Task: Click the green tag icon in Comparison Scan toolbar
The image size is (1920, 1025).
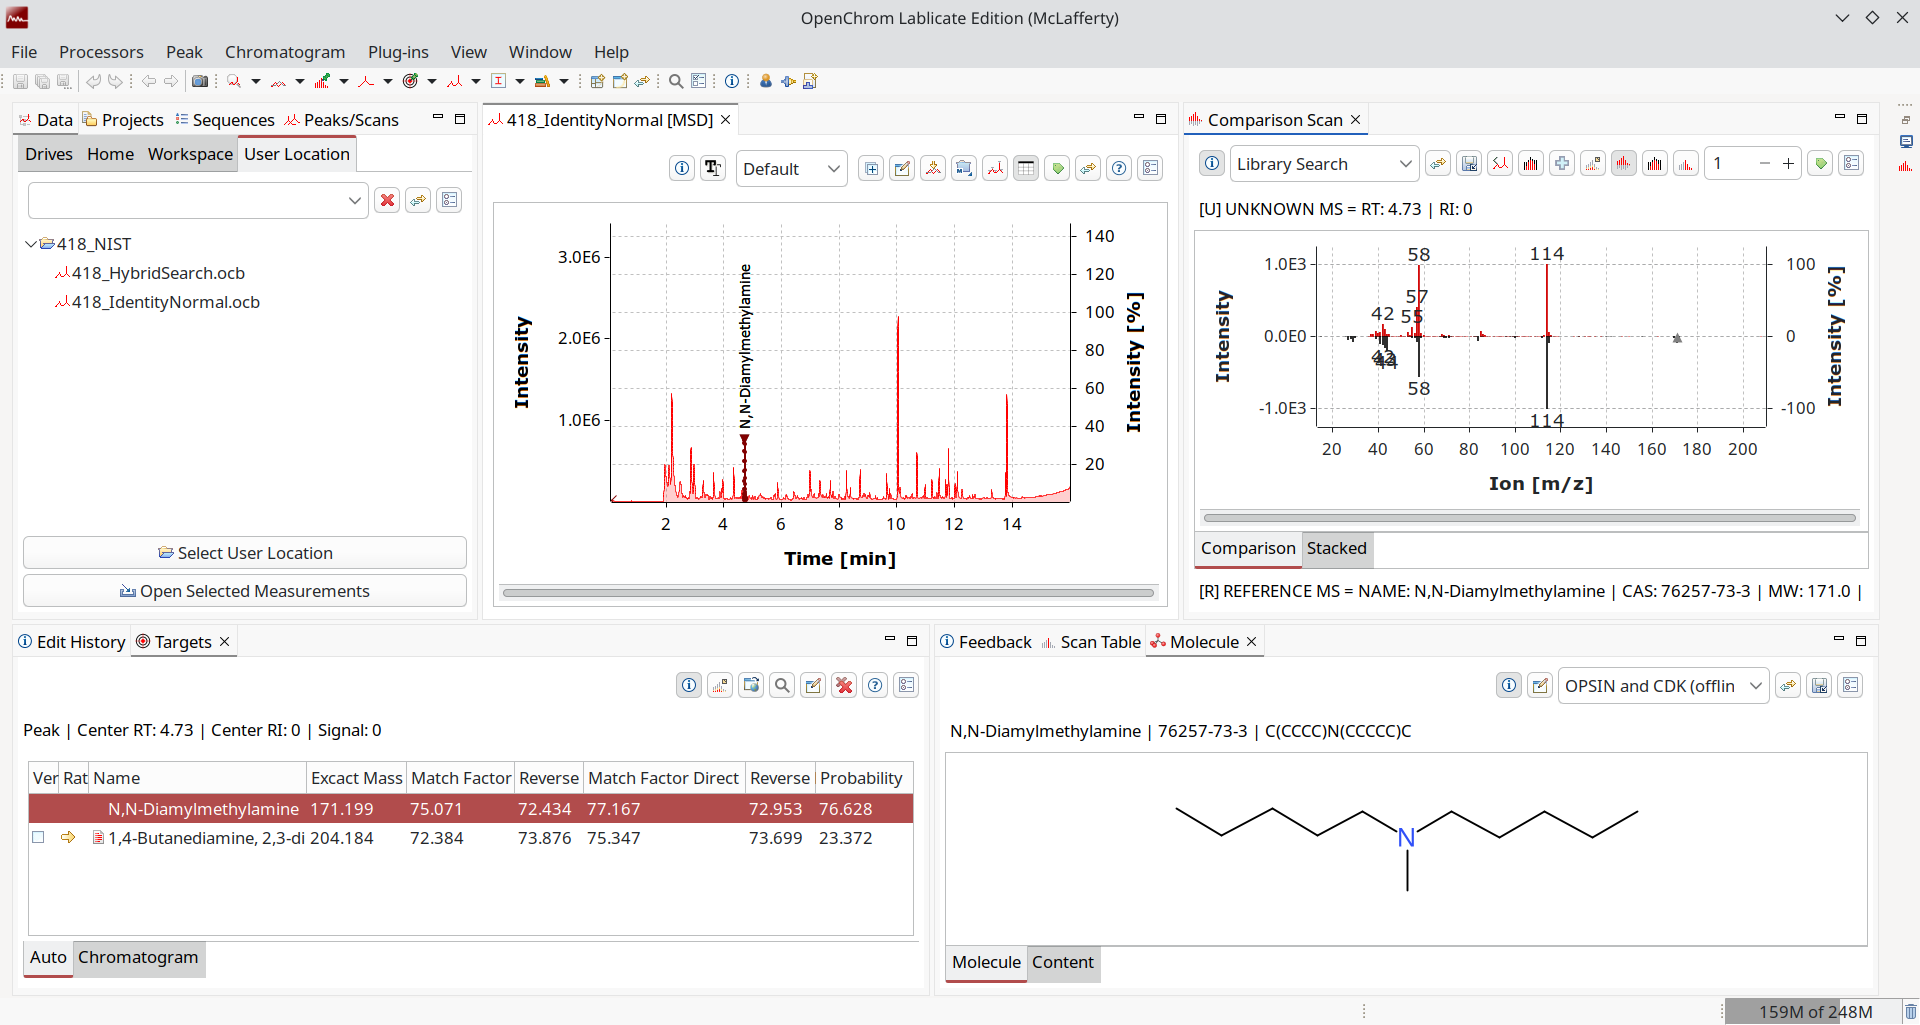Action: 1820,164
